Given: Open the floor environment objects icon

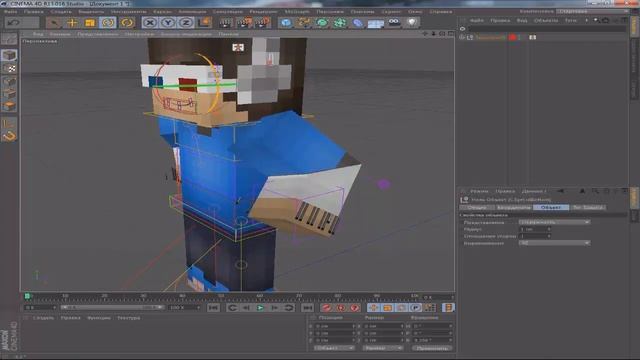Looking at the screenshot, I should tap(376, 22).
